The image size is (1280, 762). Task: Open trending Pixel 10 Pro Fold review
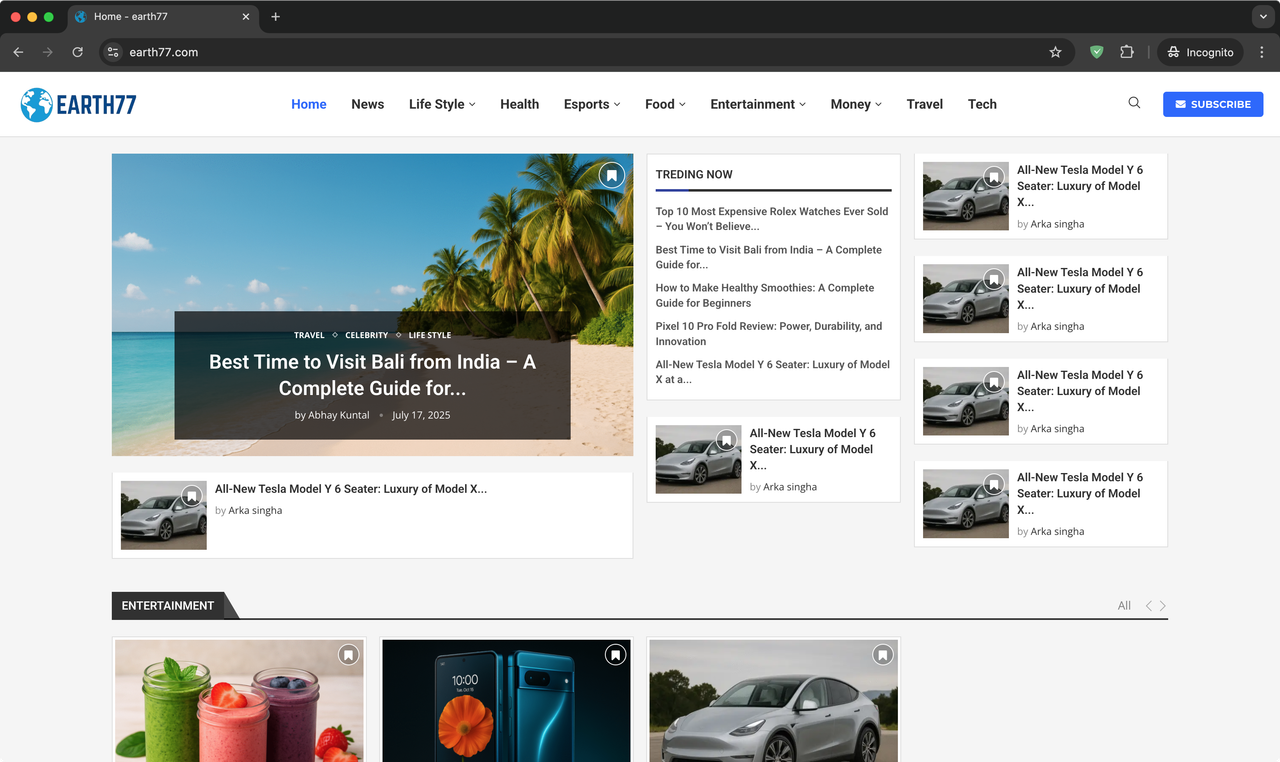769,333
